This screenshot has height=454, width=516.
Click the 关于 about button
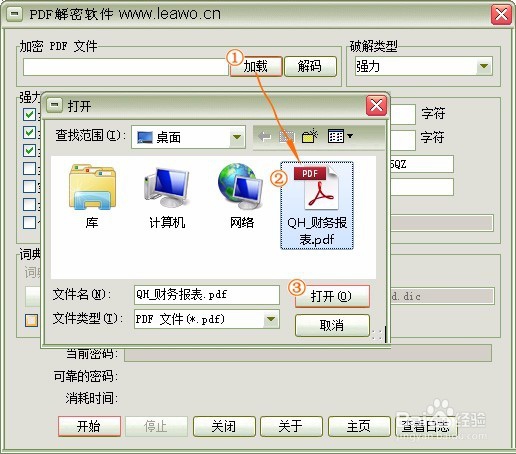(291, 426)
